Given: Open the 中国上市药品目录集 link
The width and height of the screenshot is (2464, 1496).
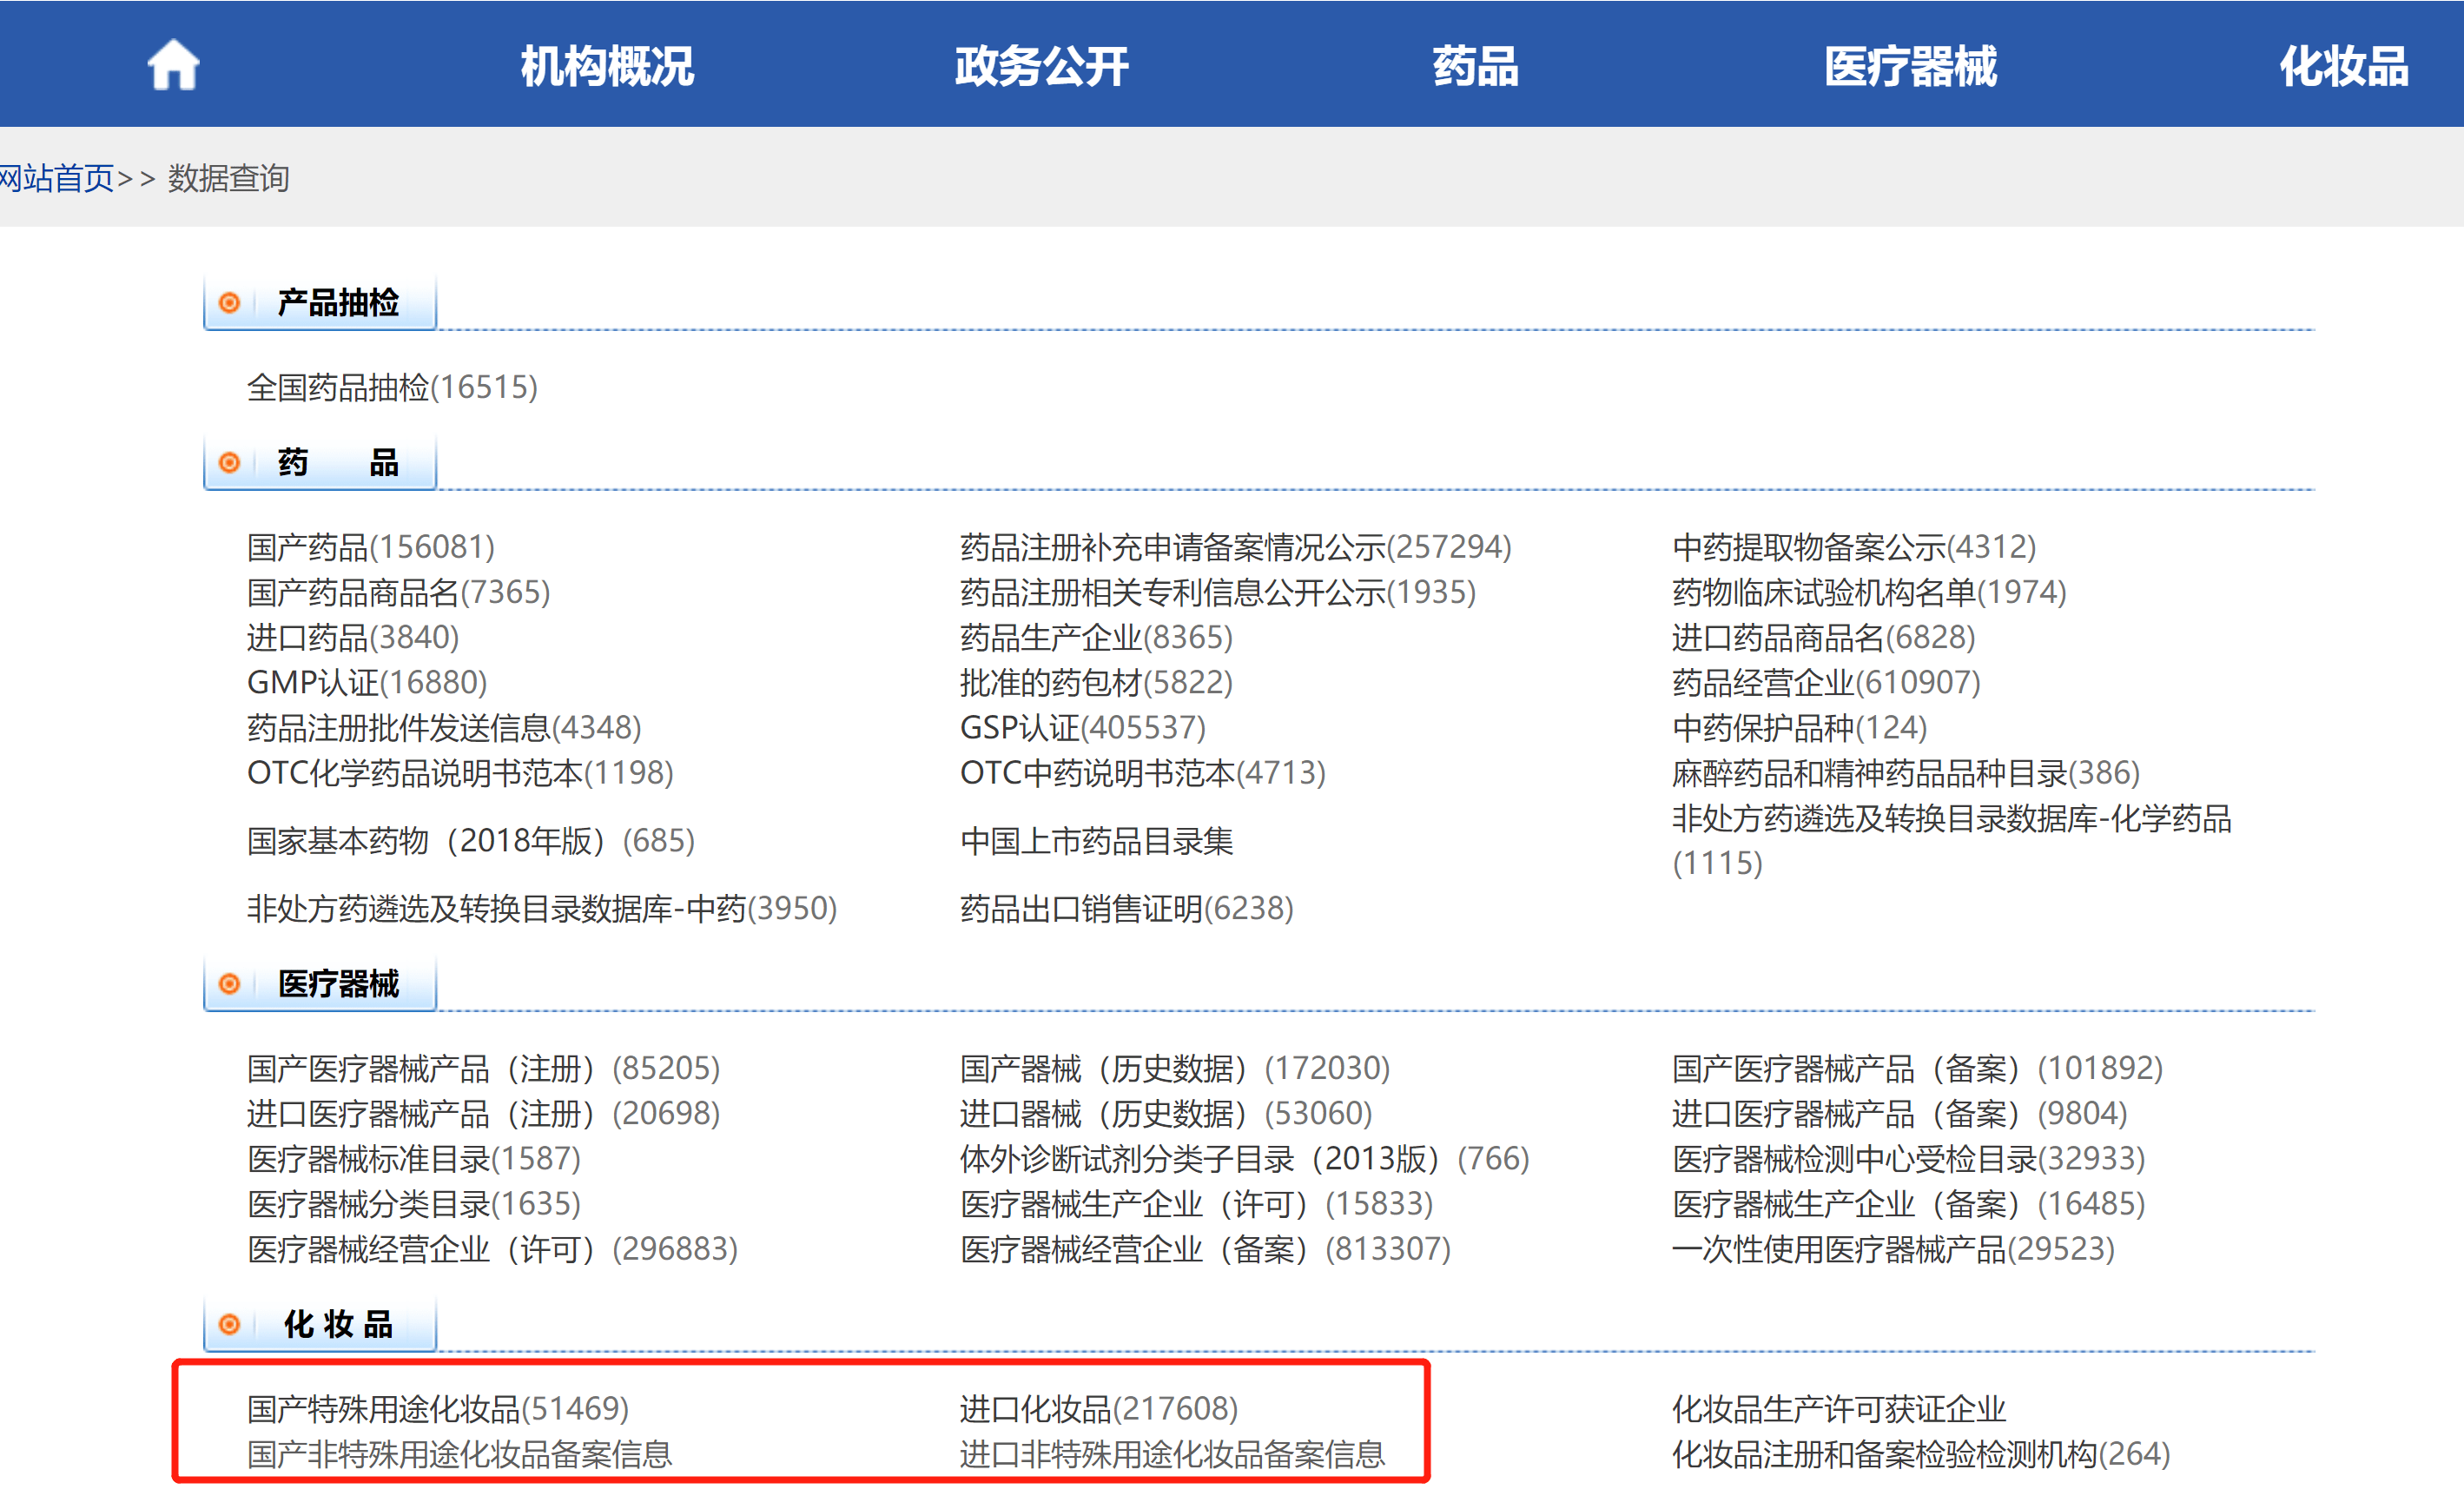Looking at the screenshot, I should (1096, 842).
